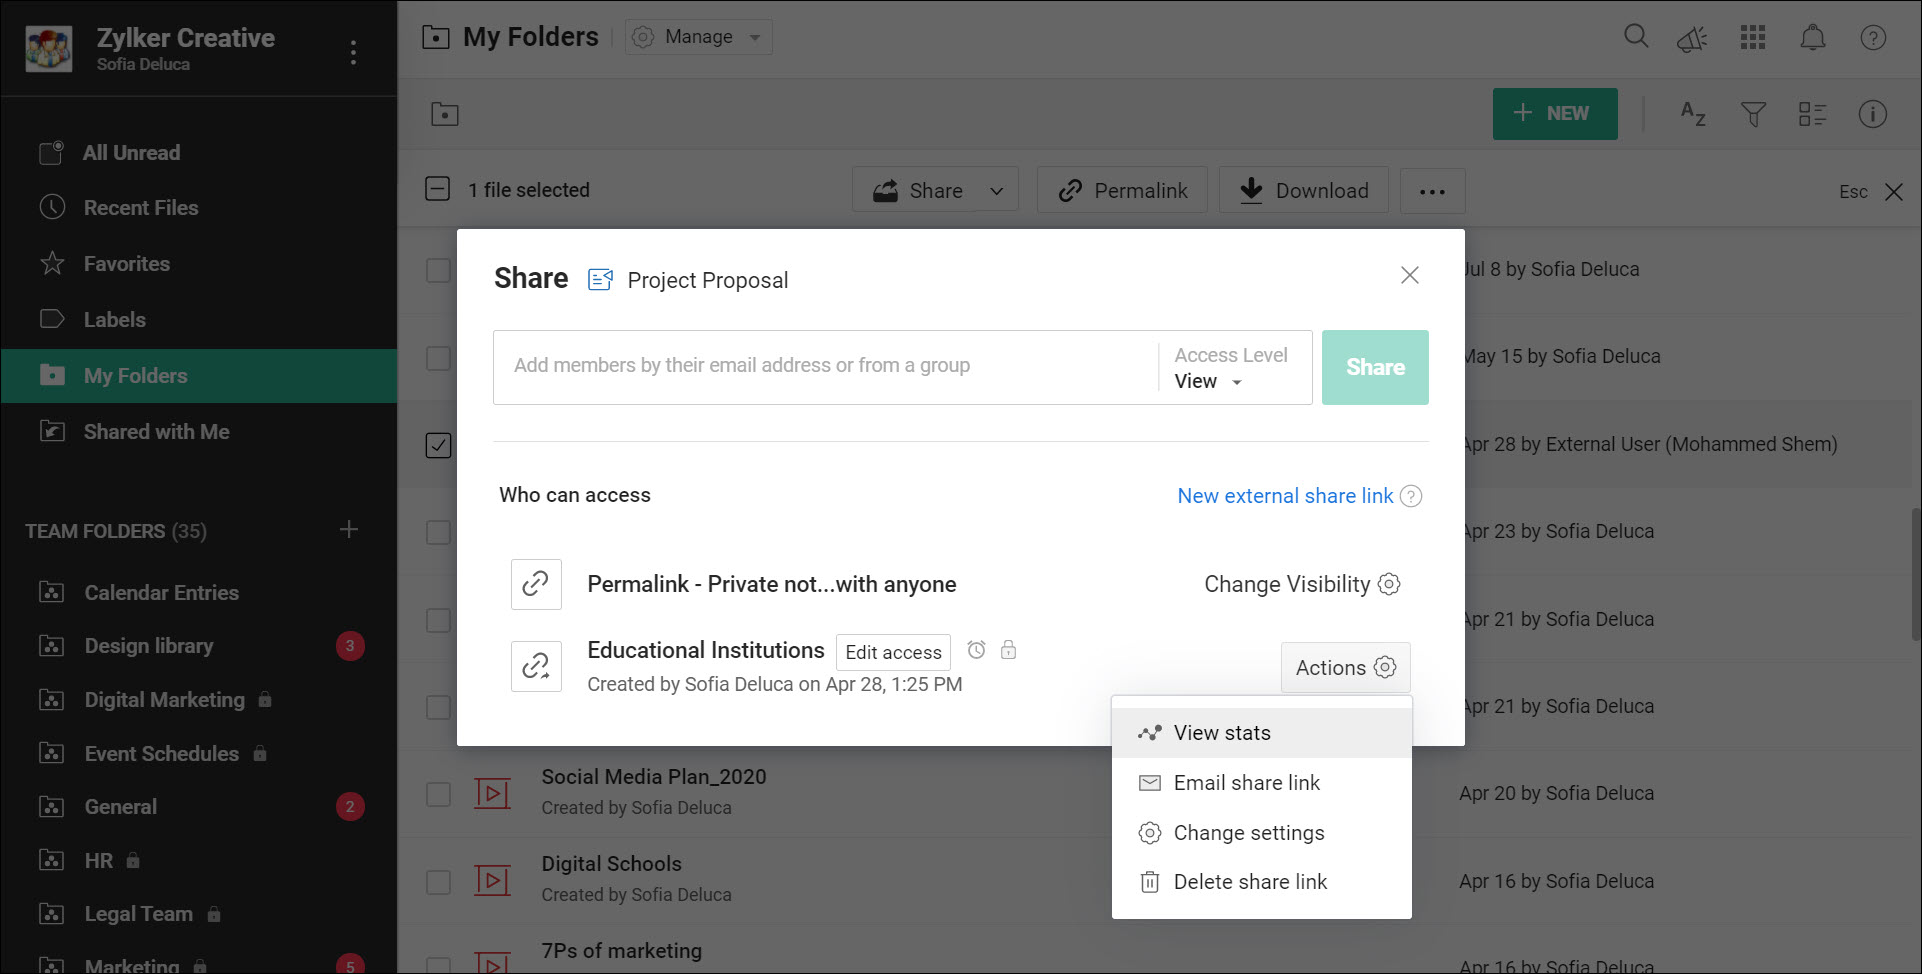Select the Digital Schools file checkbox
The image size is (1922, 974).
[438, 882]
